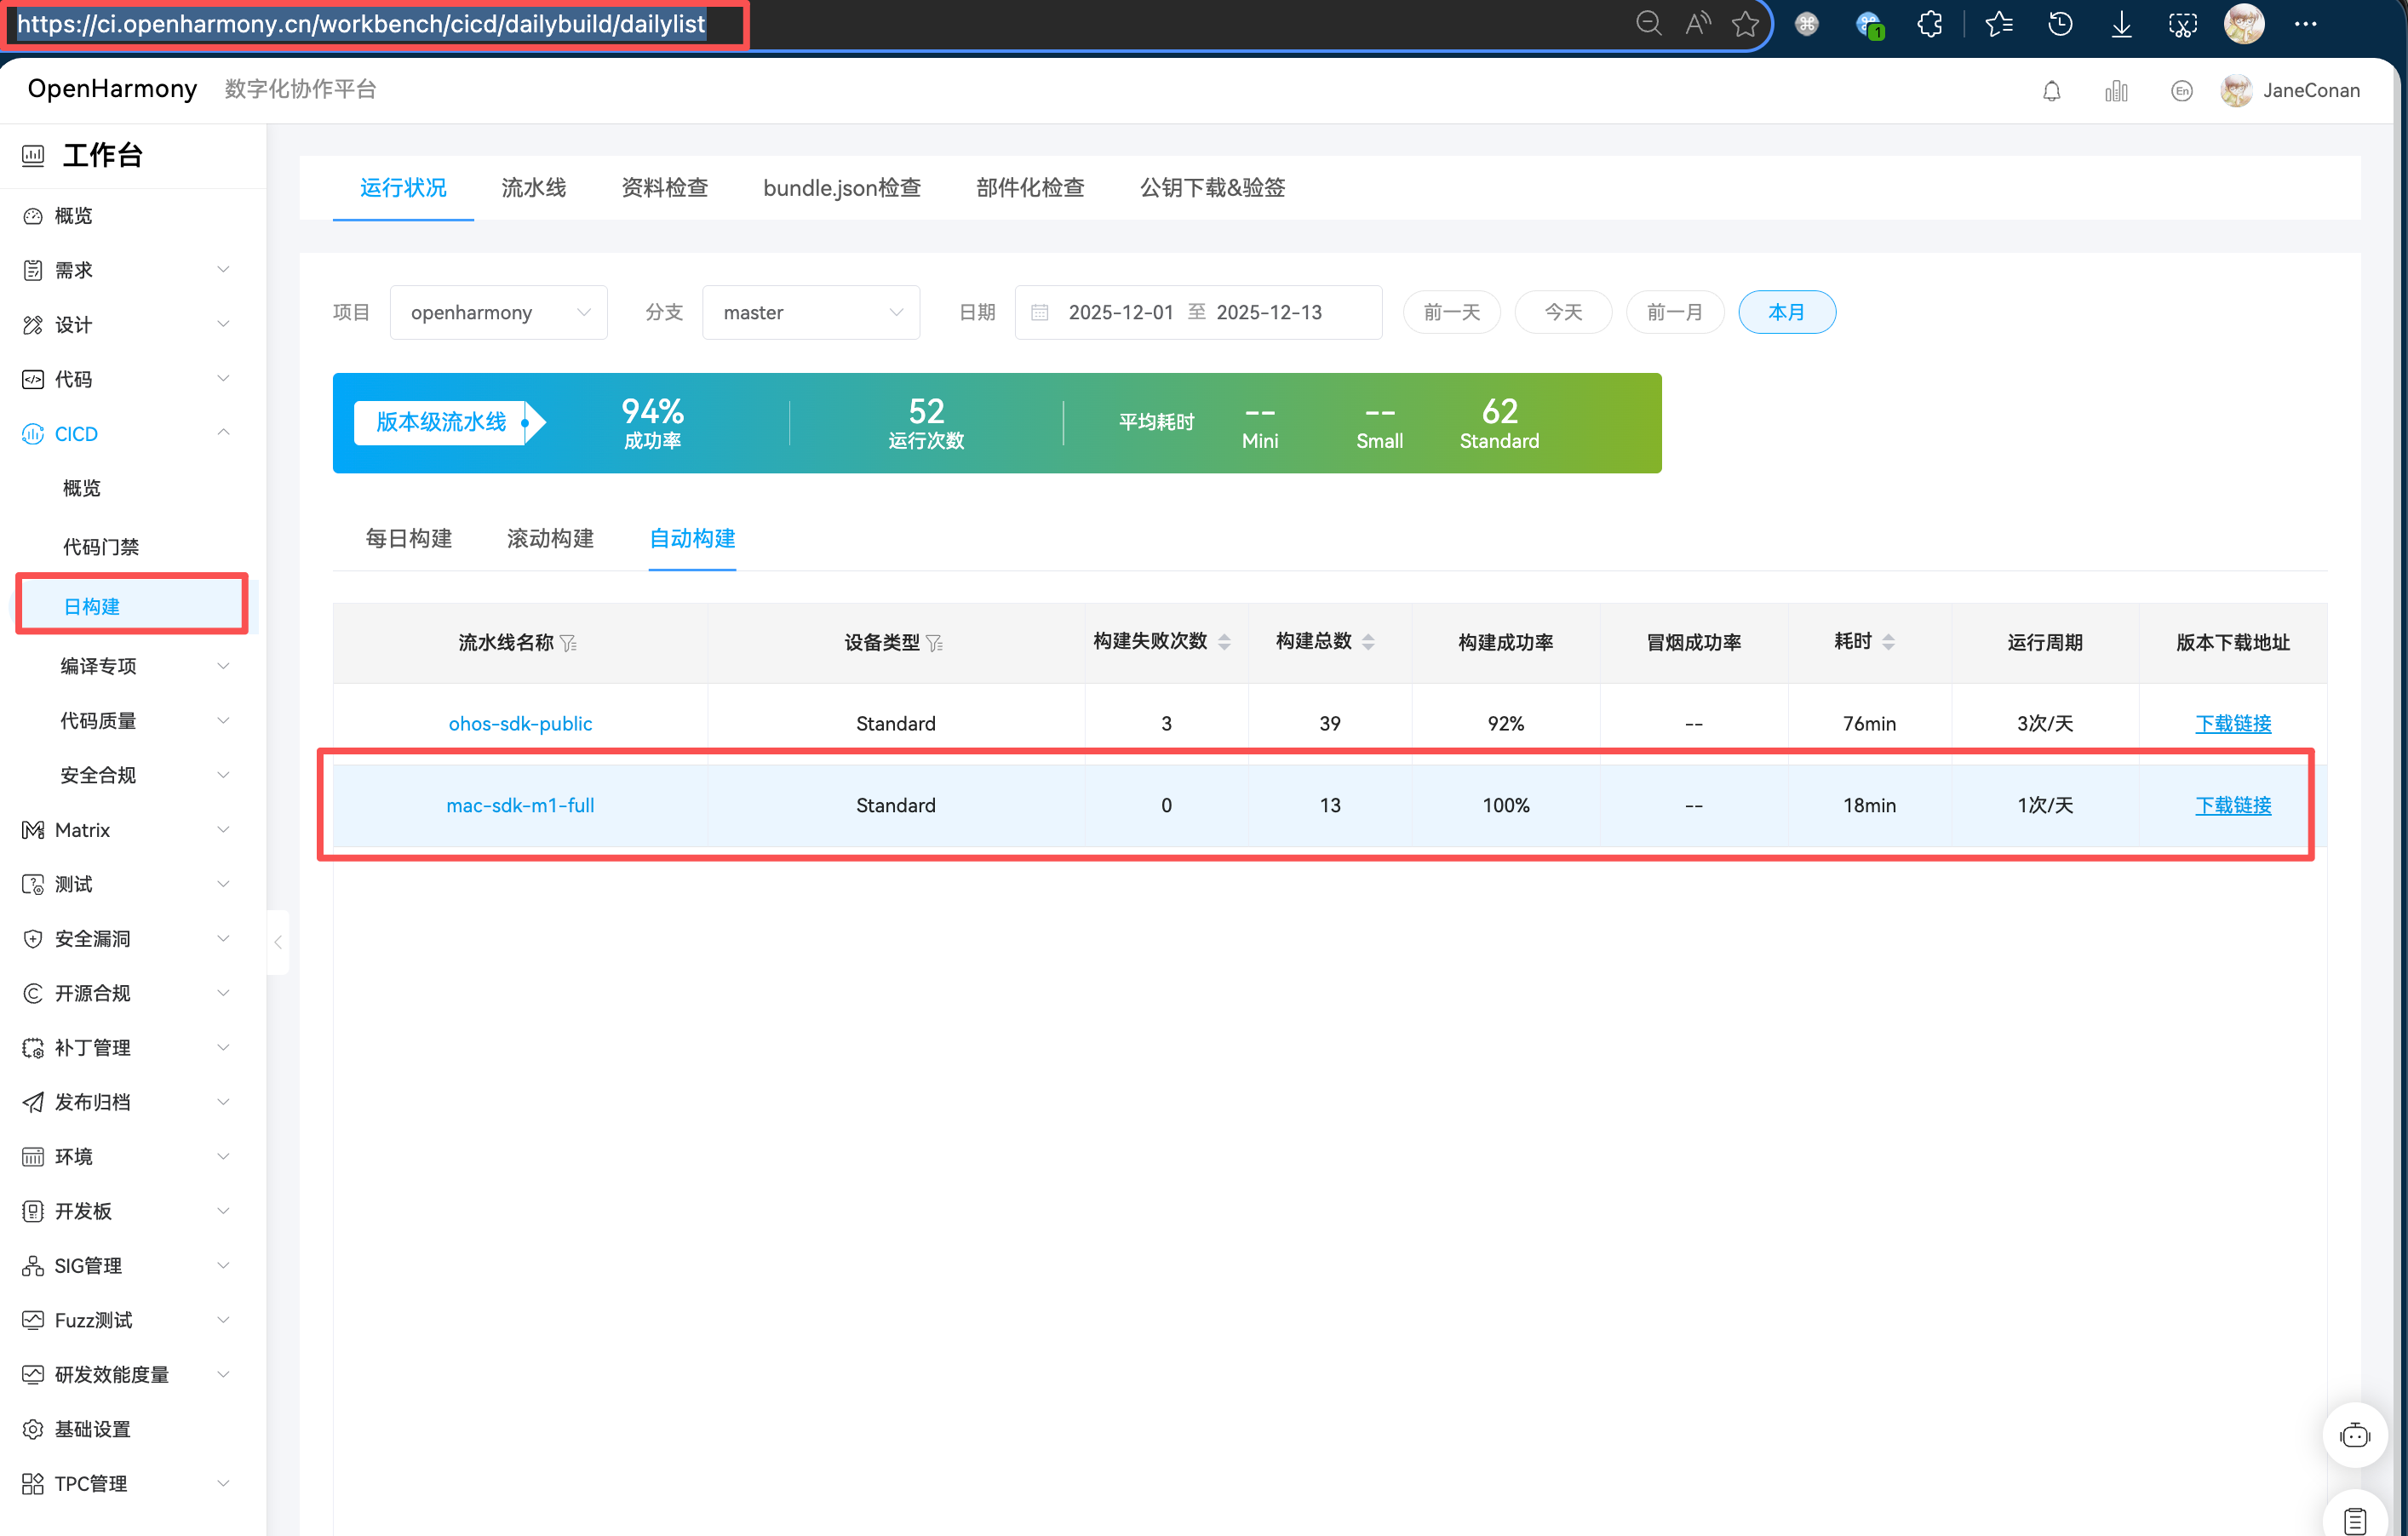Screen dimensions: 2408x1536
Task: Click the notification bell icon
Action: (2051, 91)
